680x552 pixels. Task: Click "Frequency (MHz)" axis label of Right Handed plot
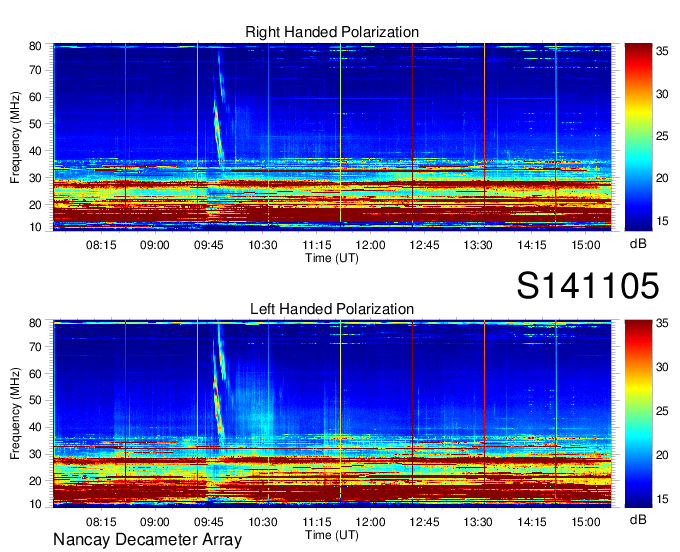[15, 137]
